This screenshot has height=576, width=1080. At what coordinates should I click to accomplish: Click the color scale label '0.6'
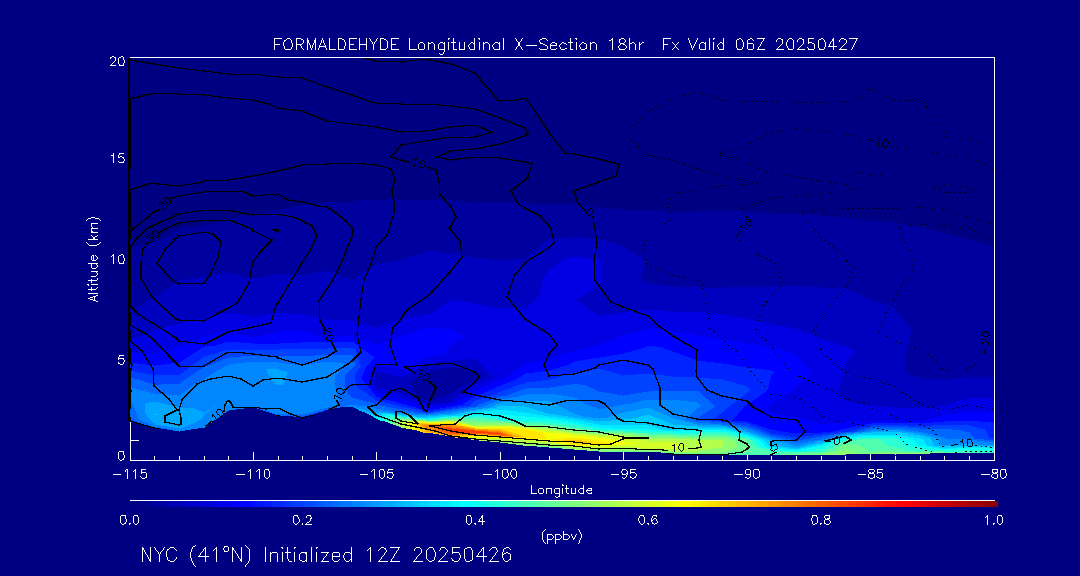(x=649, y=521)
